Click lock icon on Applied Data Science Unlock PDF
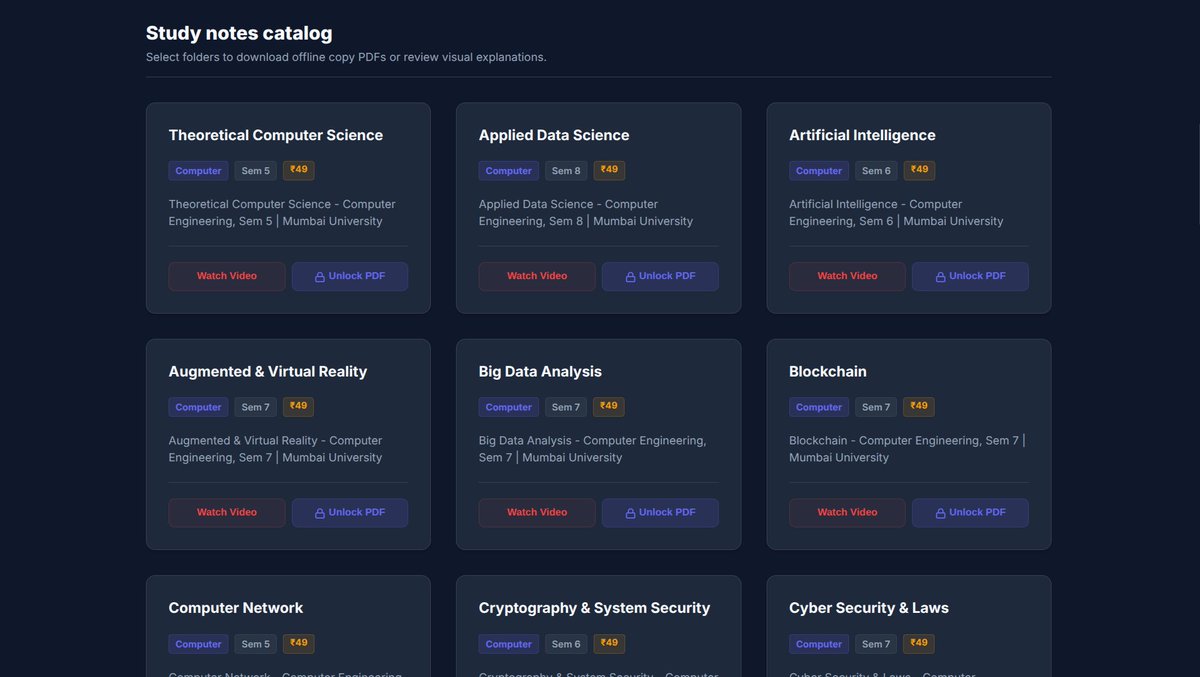Viewport: 1200px width, 677px height. 631,277
